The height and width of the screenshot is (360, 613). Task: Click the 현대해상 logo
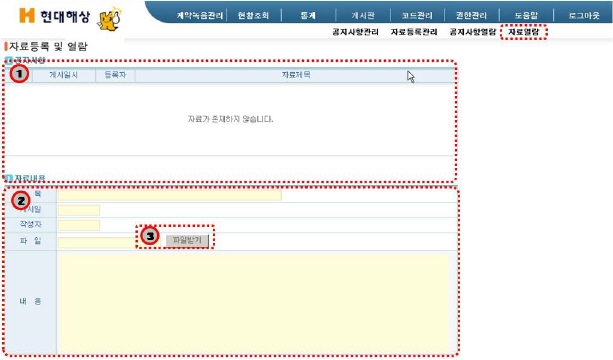pyautogui.click(x=55, y=16)
